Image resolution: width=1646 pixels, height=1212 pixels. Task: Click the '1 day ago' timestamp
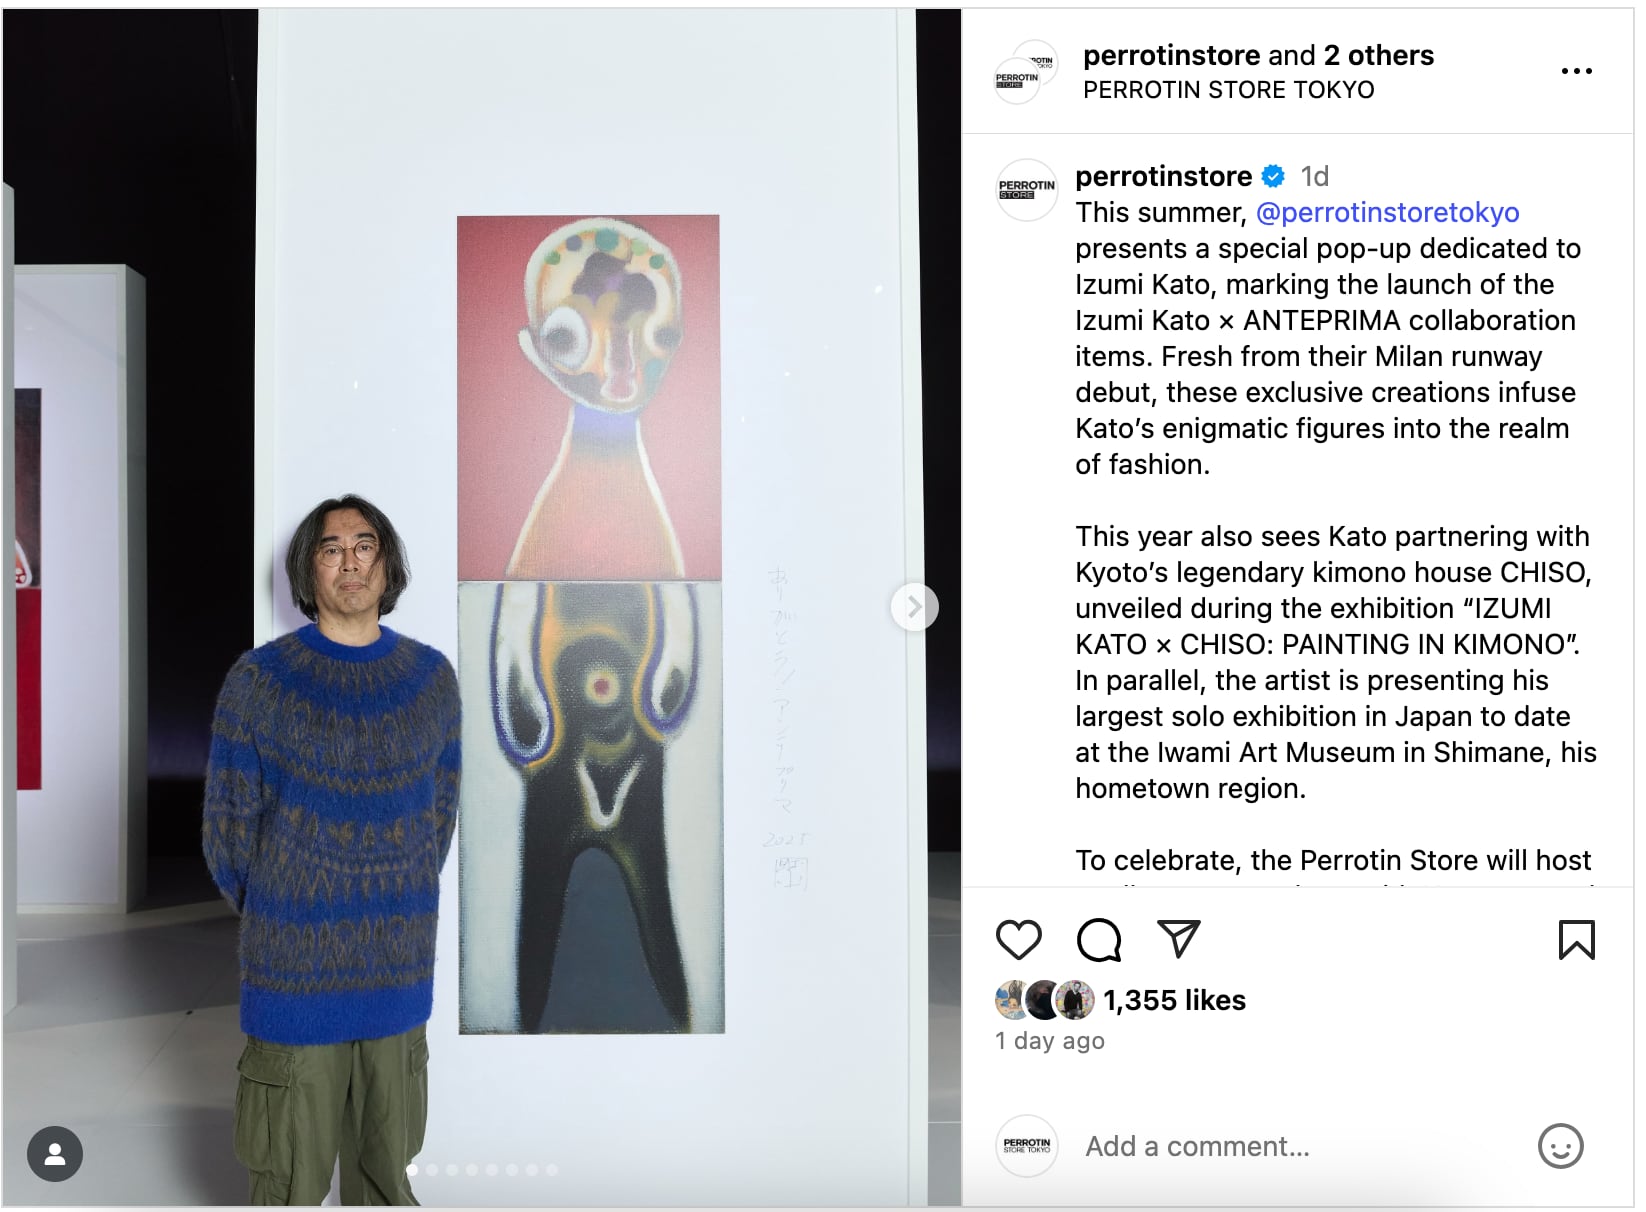(1050, 1041)
